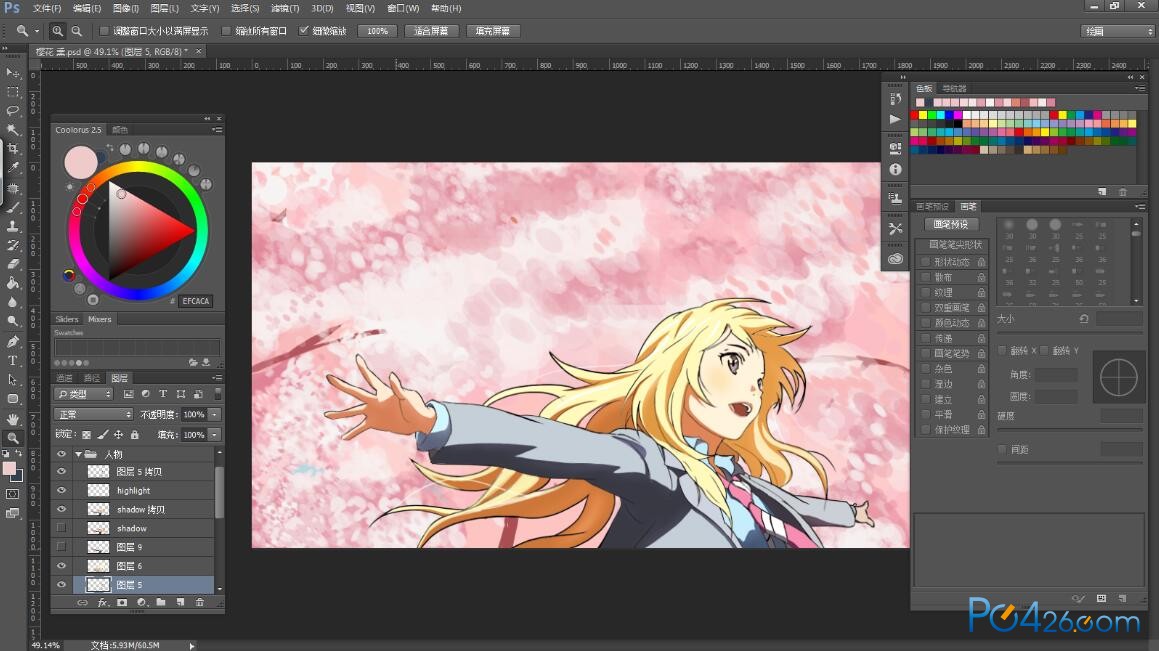The height and width of the screenshot is (651, 1159).
Task: Enable 纹理 brush option checkbox
Action: pos(925,293)
